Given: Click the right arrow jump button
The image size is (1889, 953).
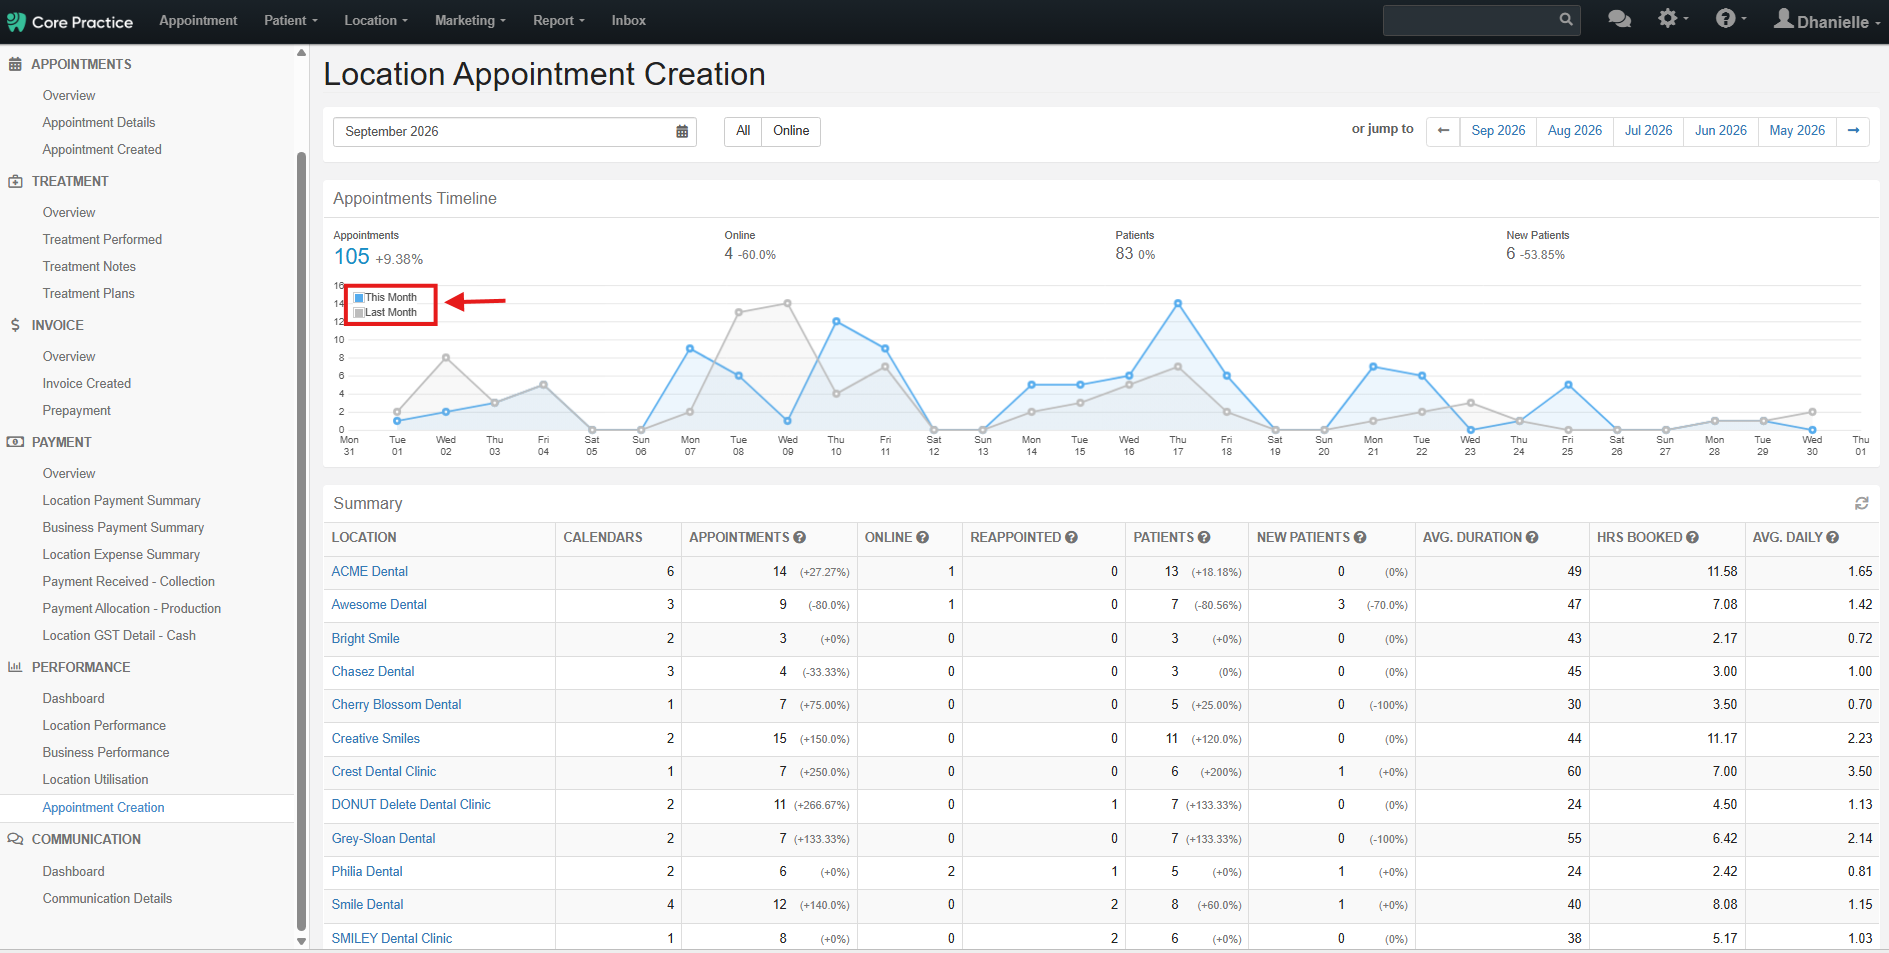Looking at the screenshot, I should pos(1853,131).
